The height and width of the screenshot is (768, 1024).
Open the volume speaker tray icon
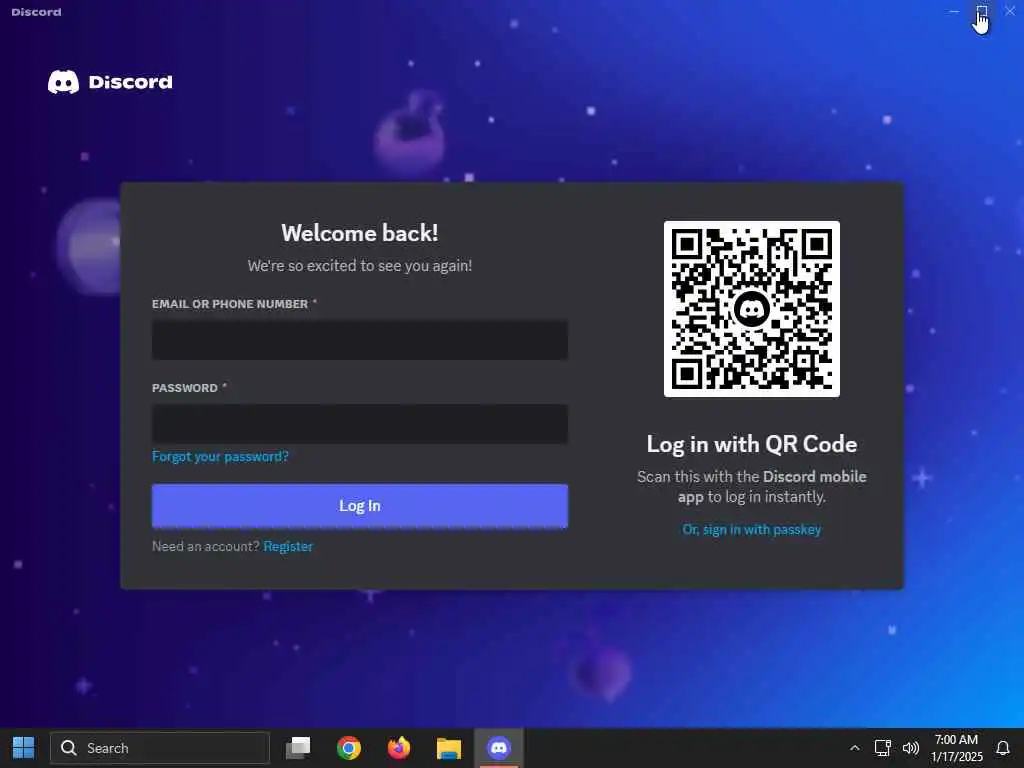pyautogui.click(x=910, y=748)
